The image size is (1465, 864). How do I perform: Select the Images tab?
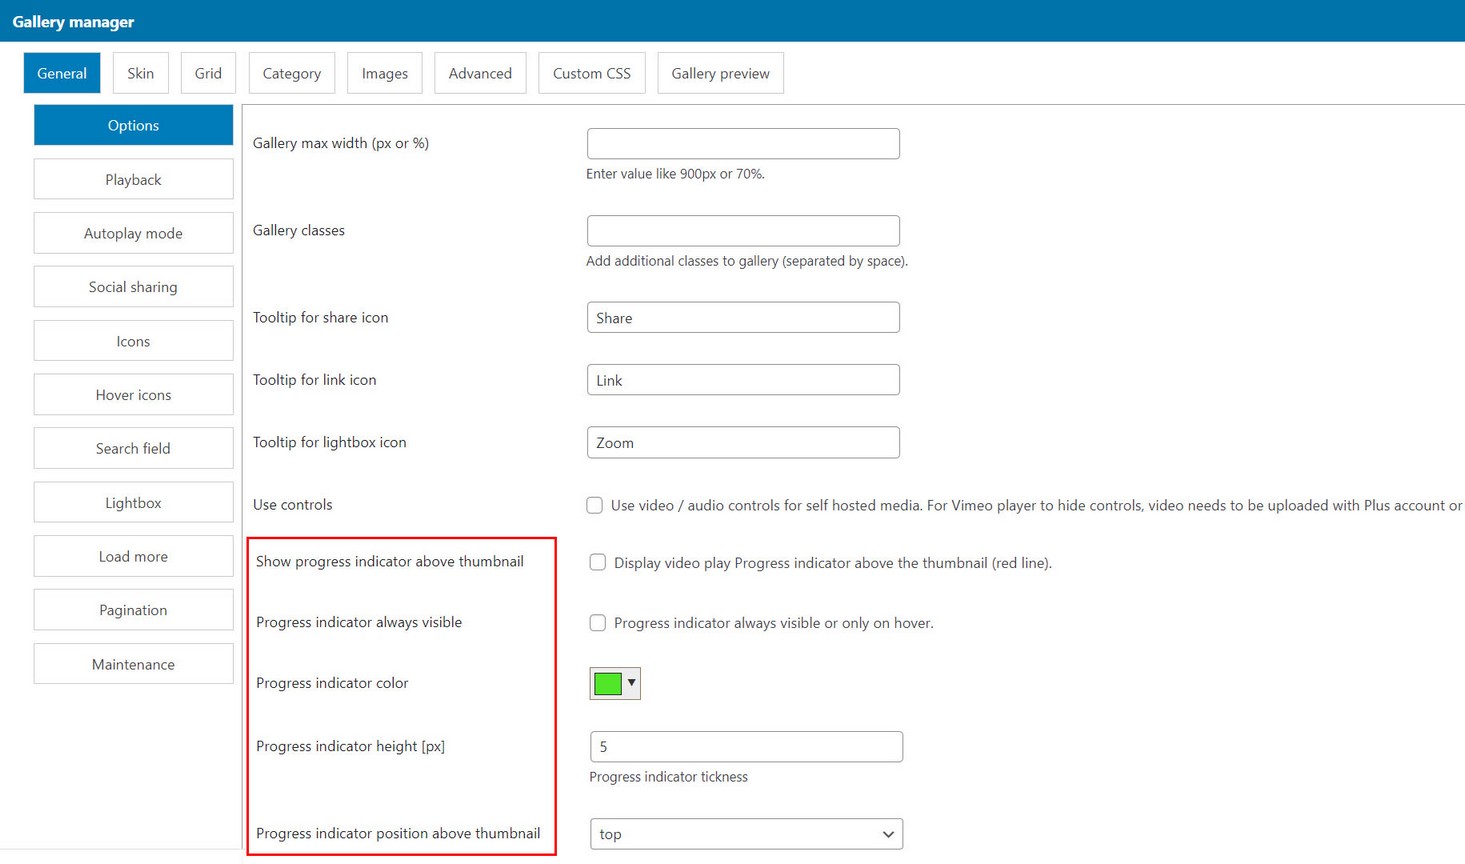point(384,73)
